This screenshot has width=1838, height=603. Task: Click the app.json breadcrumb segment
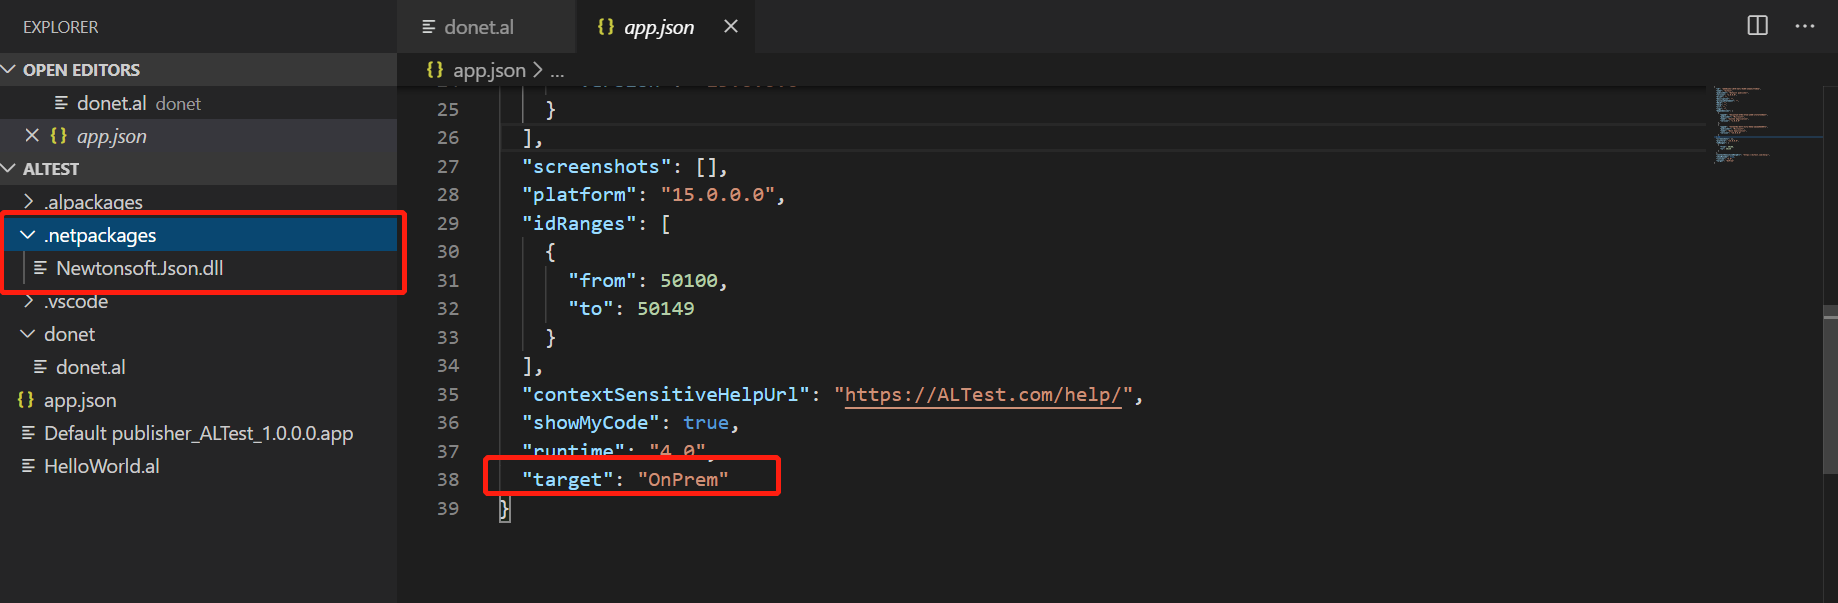pyautogui.click(x=489, y=70)
